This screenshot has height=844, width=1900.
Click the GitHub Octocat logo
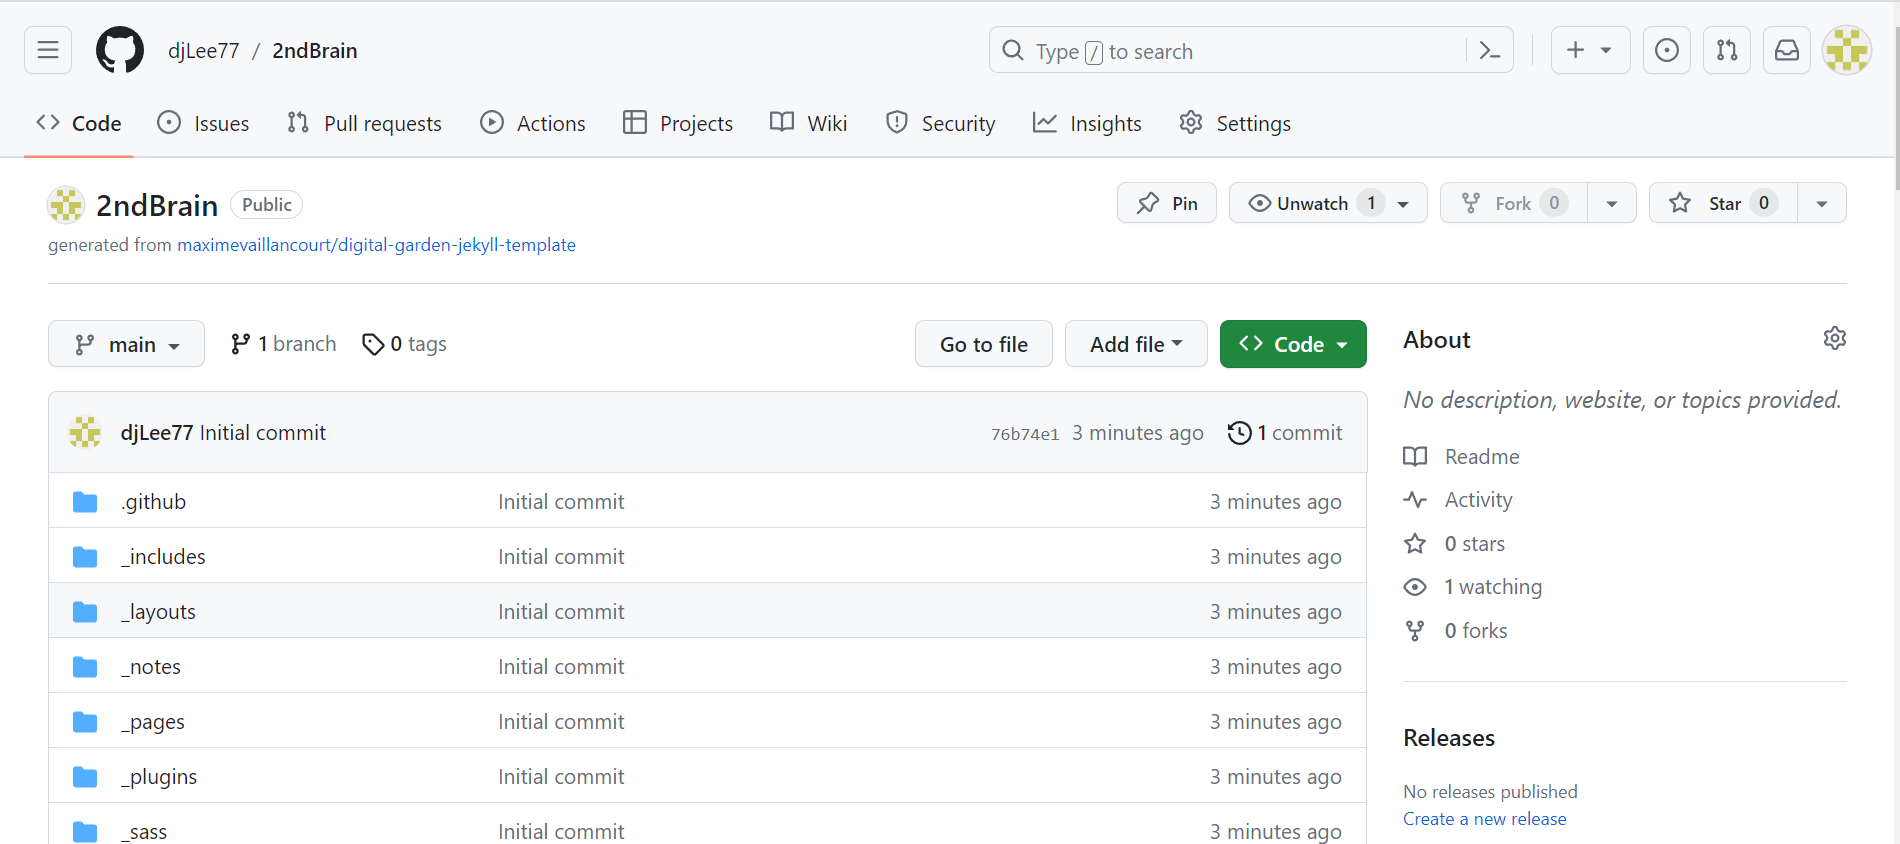point(120,50)
